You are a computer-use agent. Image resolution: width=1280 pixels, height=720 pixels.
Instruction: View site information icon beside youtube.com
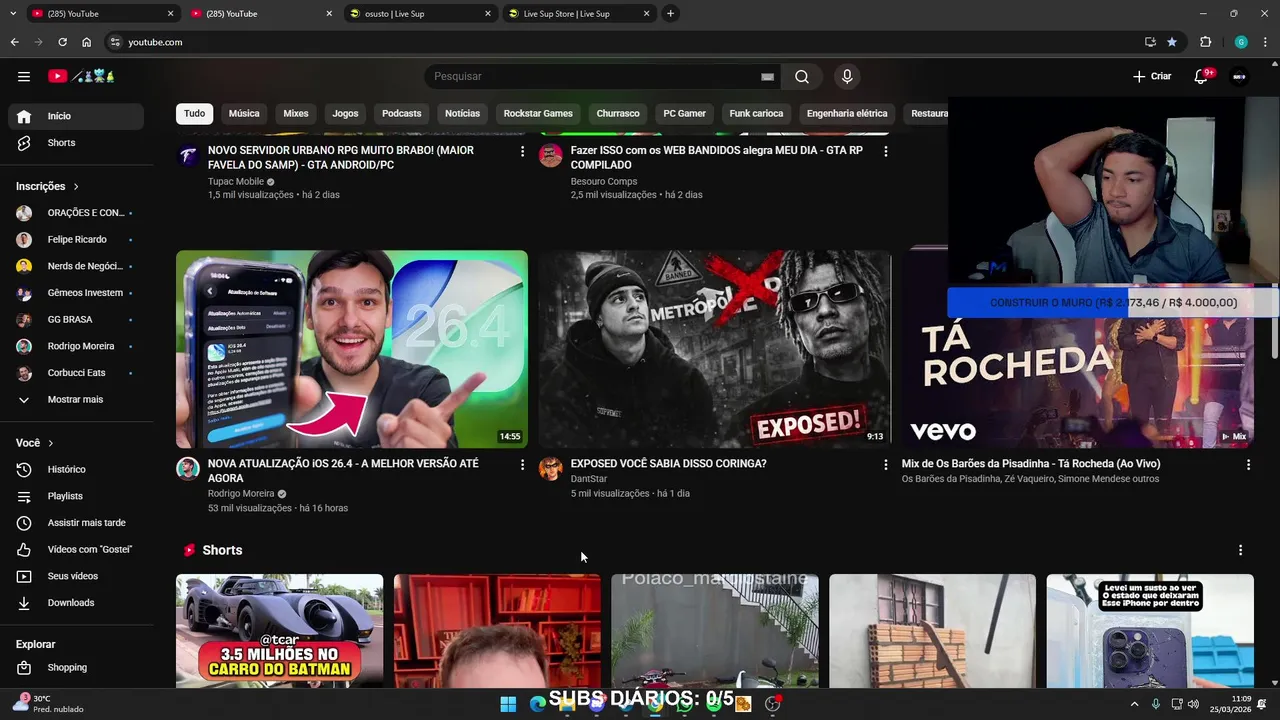click(x=115, y=42)
